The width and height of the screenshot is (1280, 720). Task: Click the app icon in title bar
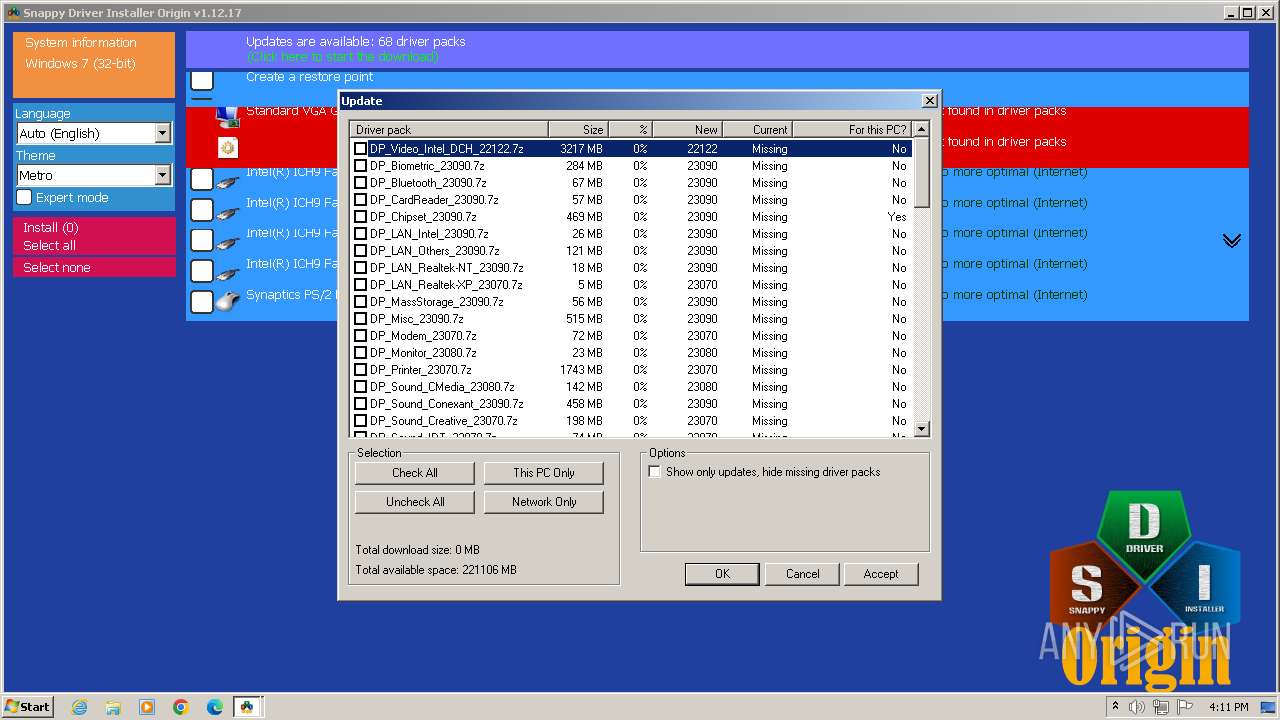coord(13,13)
